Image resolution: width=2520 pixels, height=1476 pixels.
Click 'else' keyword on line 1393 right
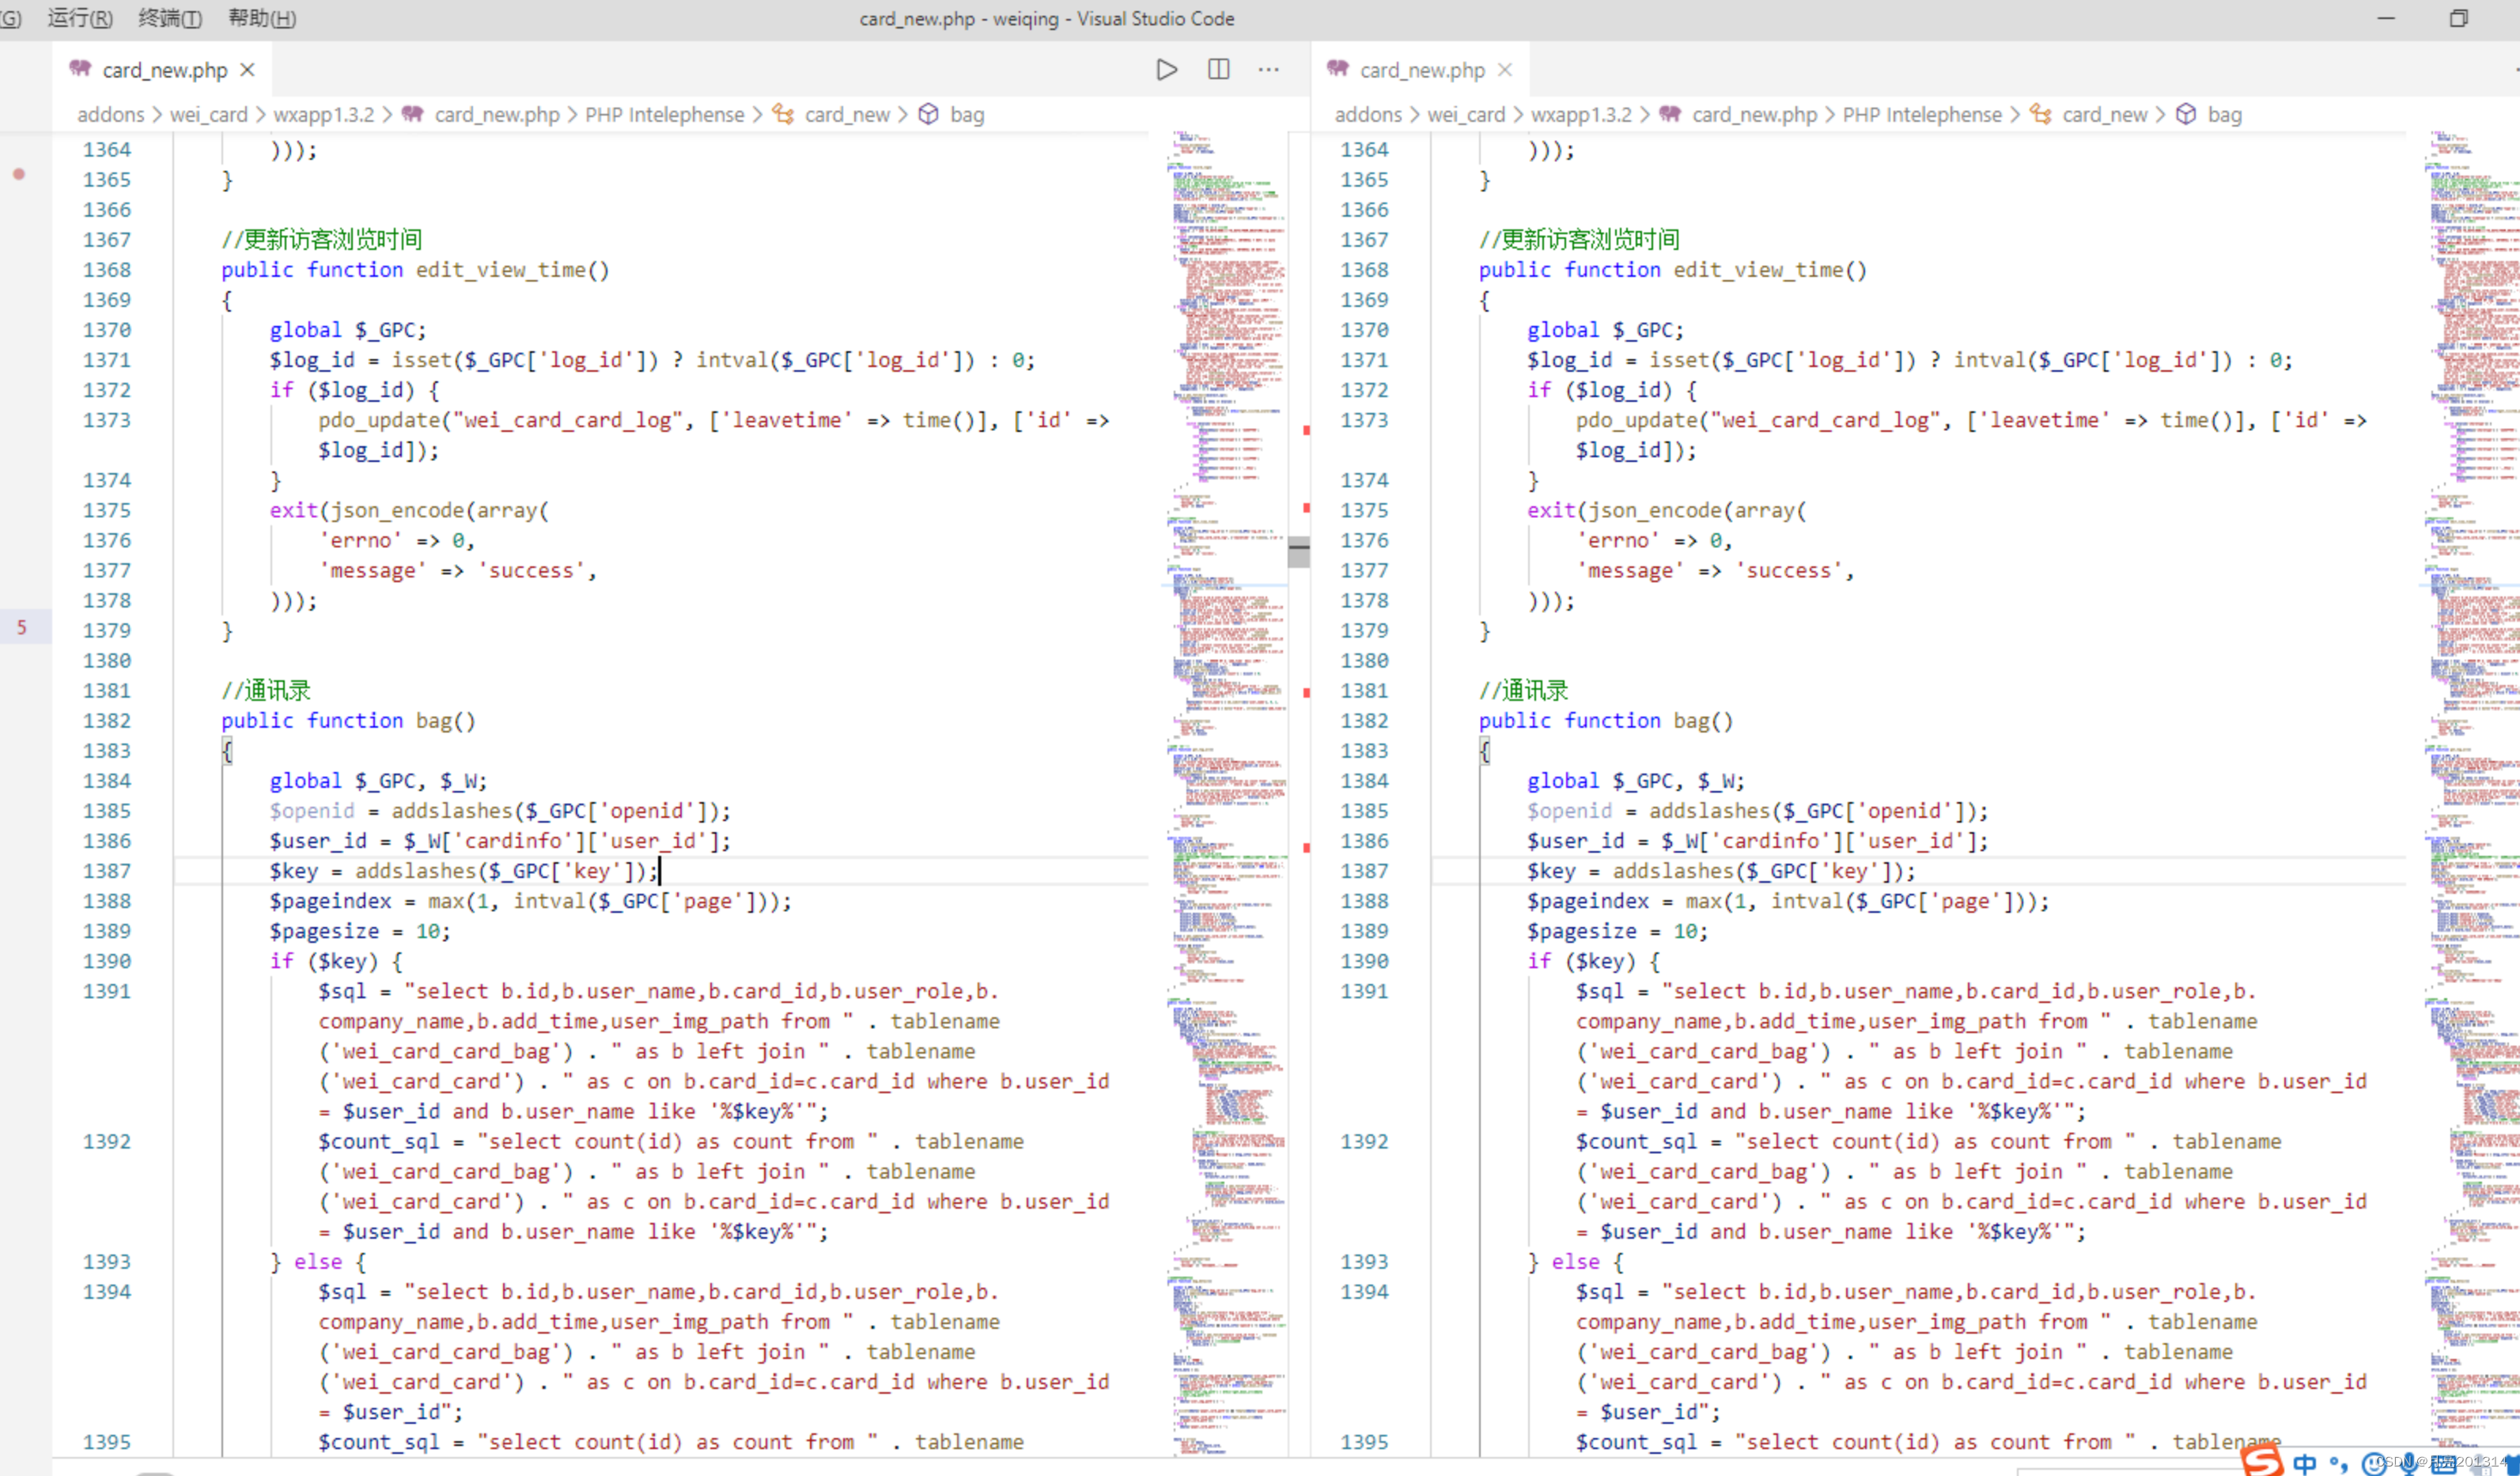[x=1575, y=1262]
